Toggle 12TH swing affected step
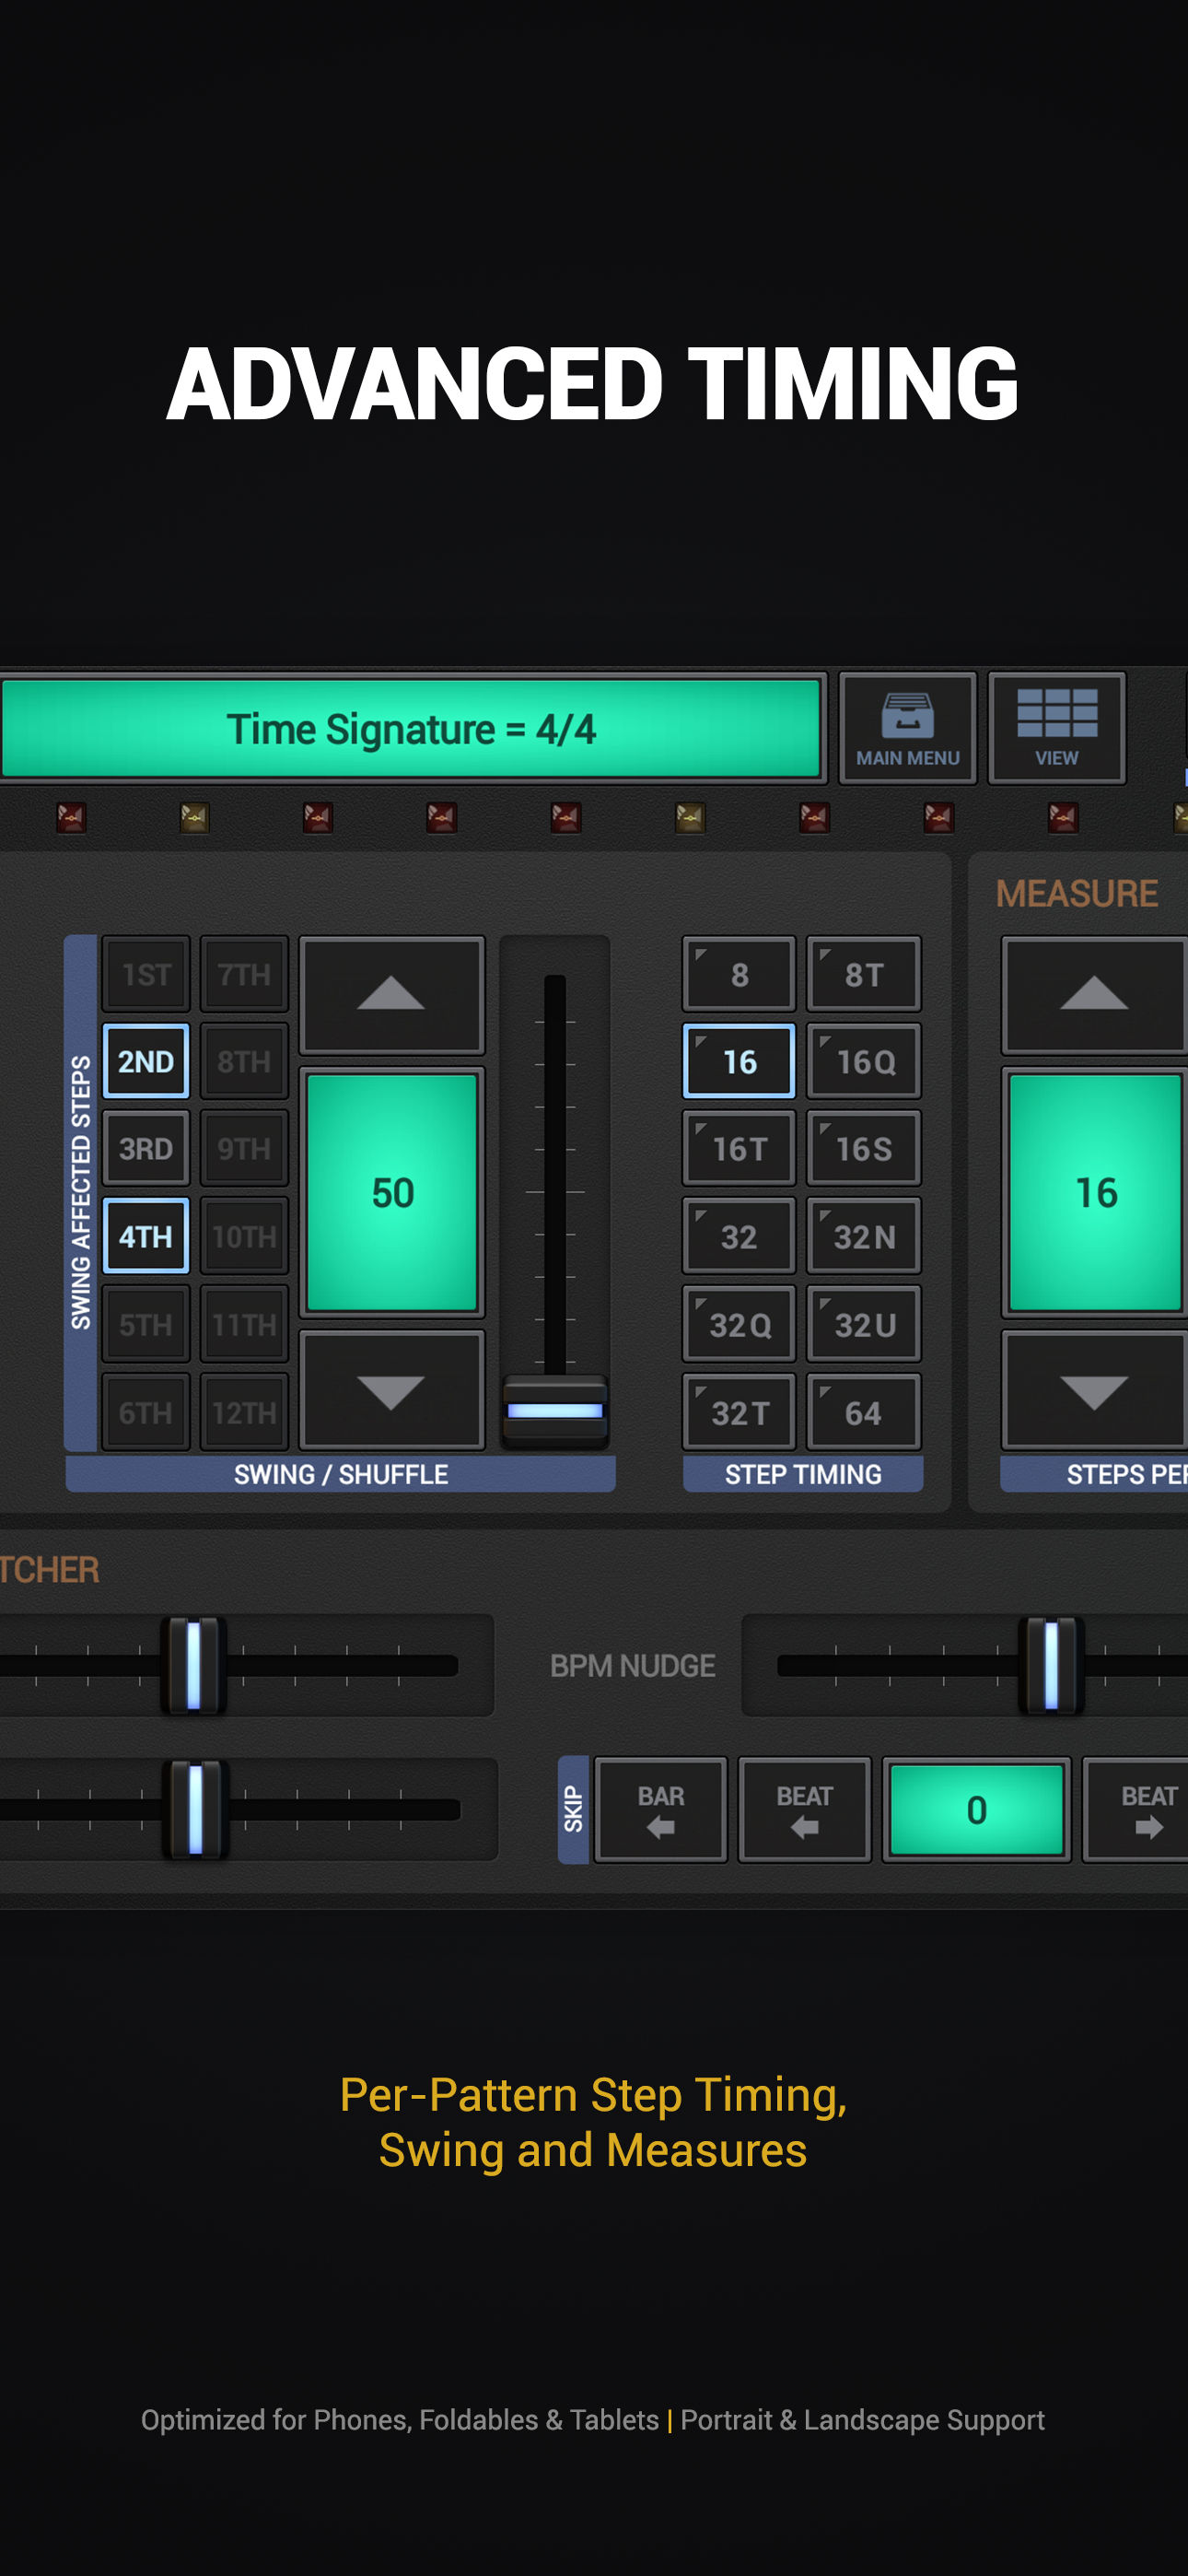The image size is (1188, 2576). click(x=244, y=1412)
